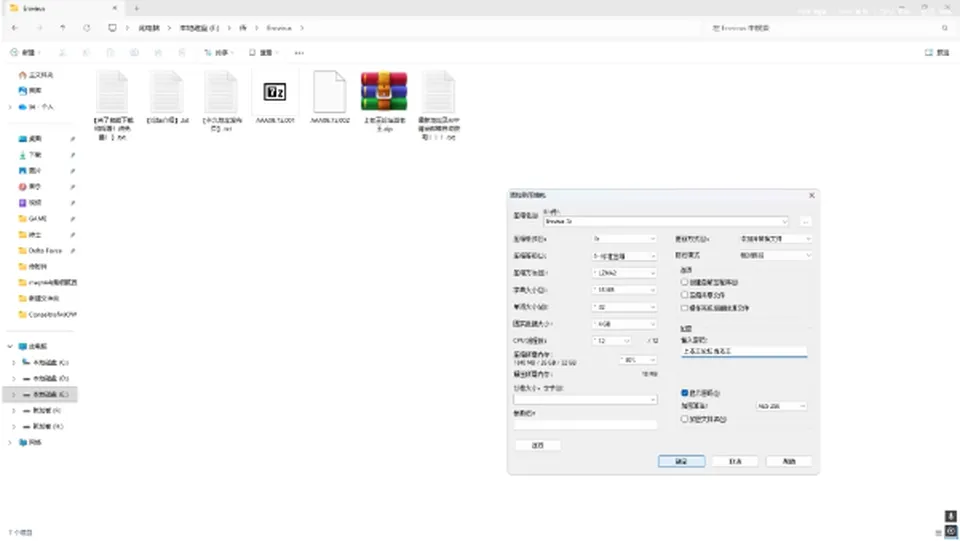Enable the create self-extracting archive checkbox

click(x=684, y=282)
